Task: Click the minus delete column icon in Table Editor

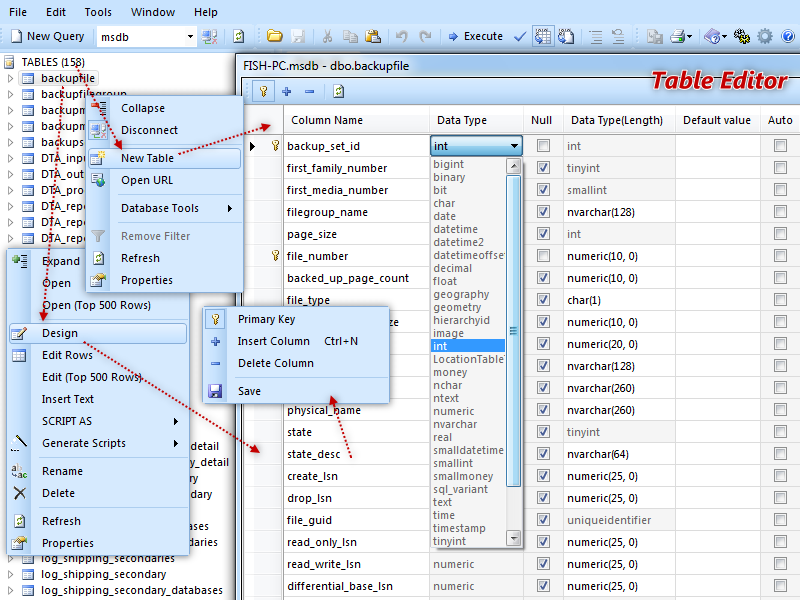Action: (309, 91)
